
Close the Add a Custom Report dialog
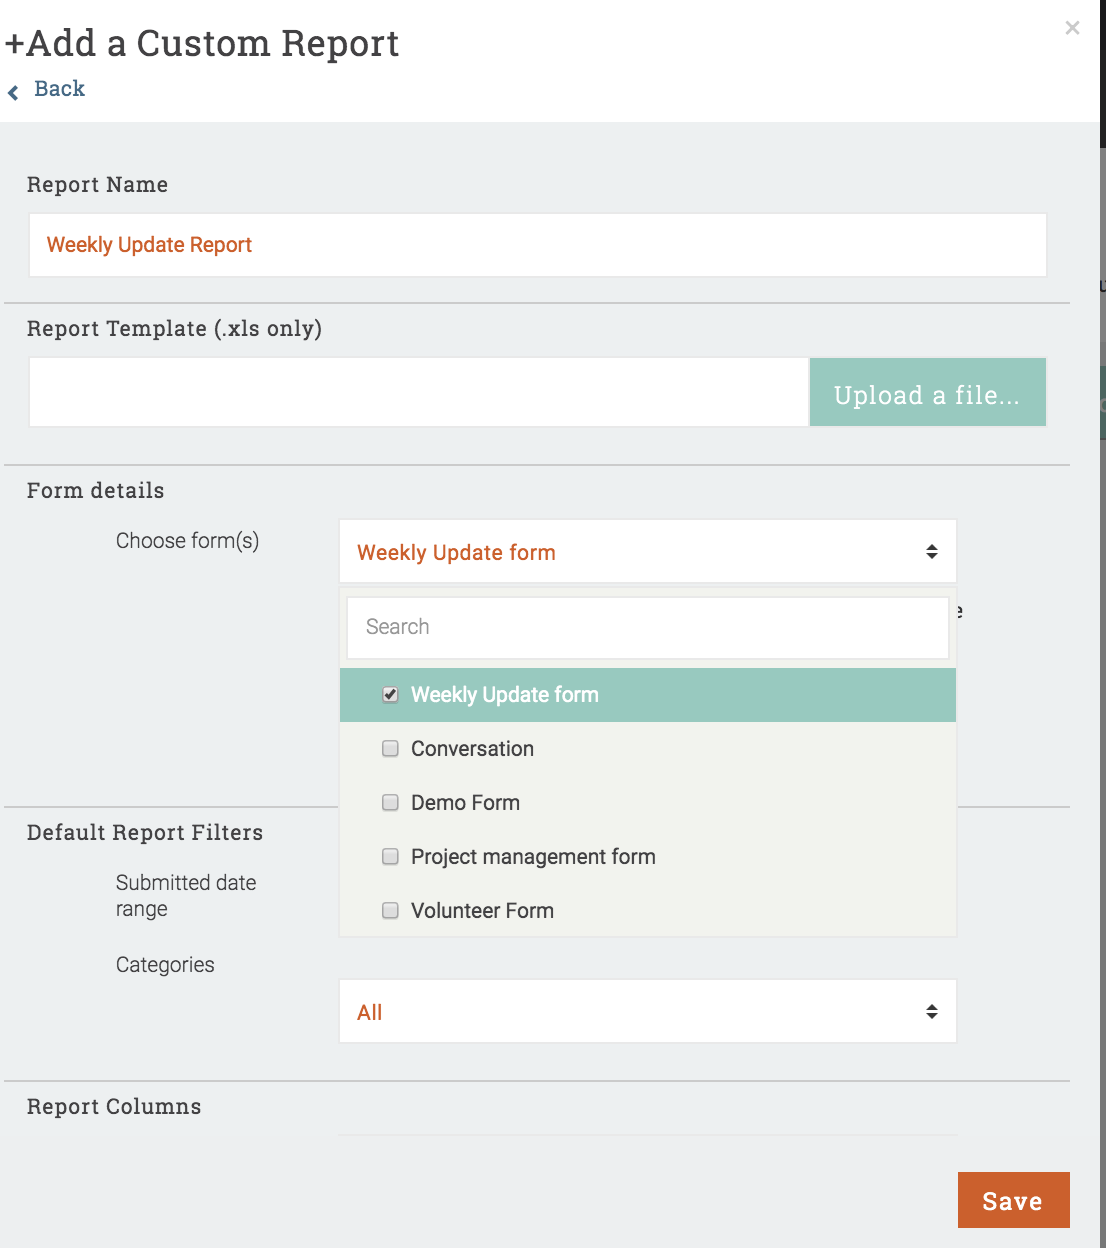tap(1072, 28)
